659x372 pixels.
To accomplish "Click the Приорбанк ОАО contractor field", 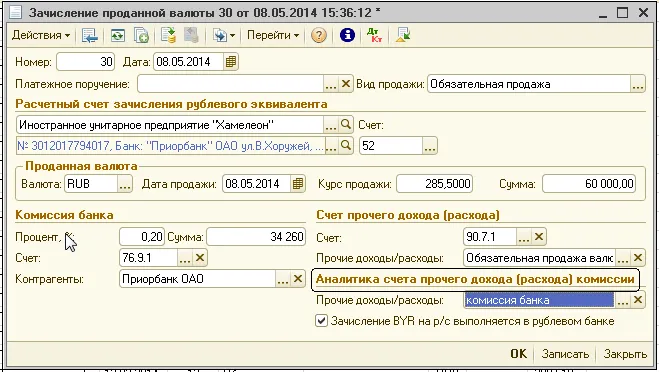I will [x=198, y=279].
